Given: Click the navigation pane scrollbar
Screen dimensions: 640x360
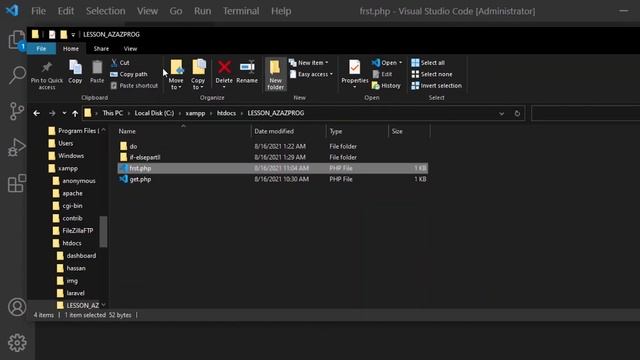Looking at the screenshot, I should 104,232.
